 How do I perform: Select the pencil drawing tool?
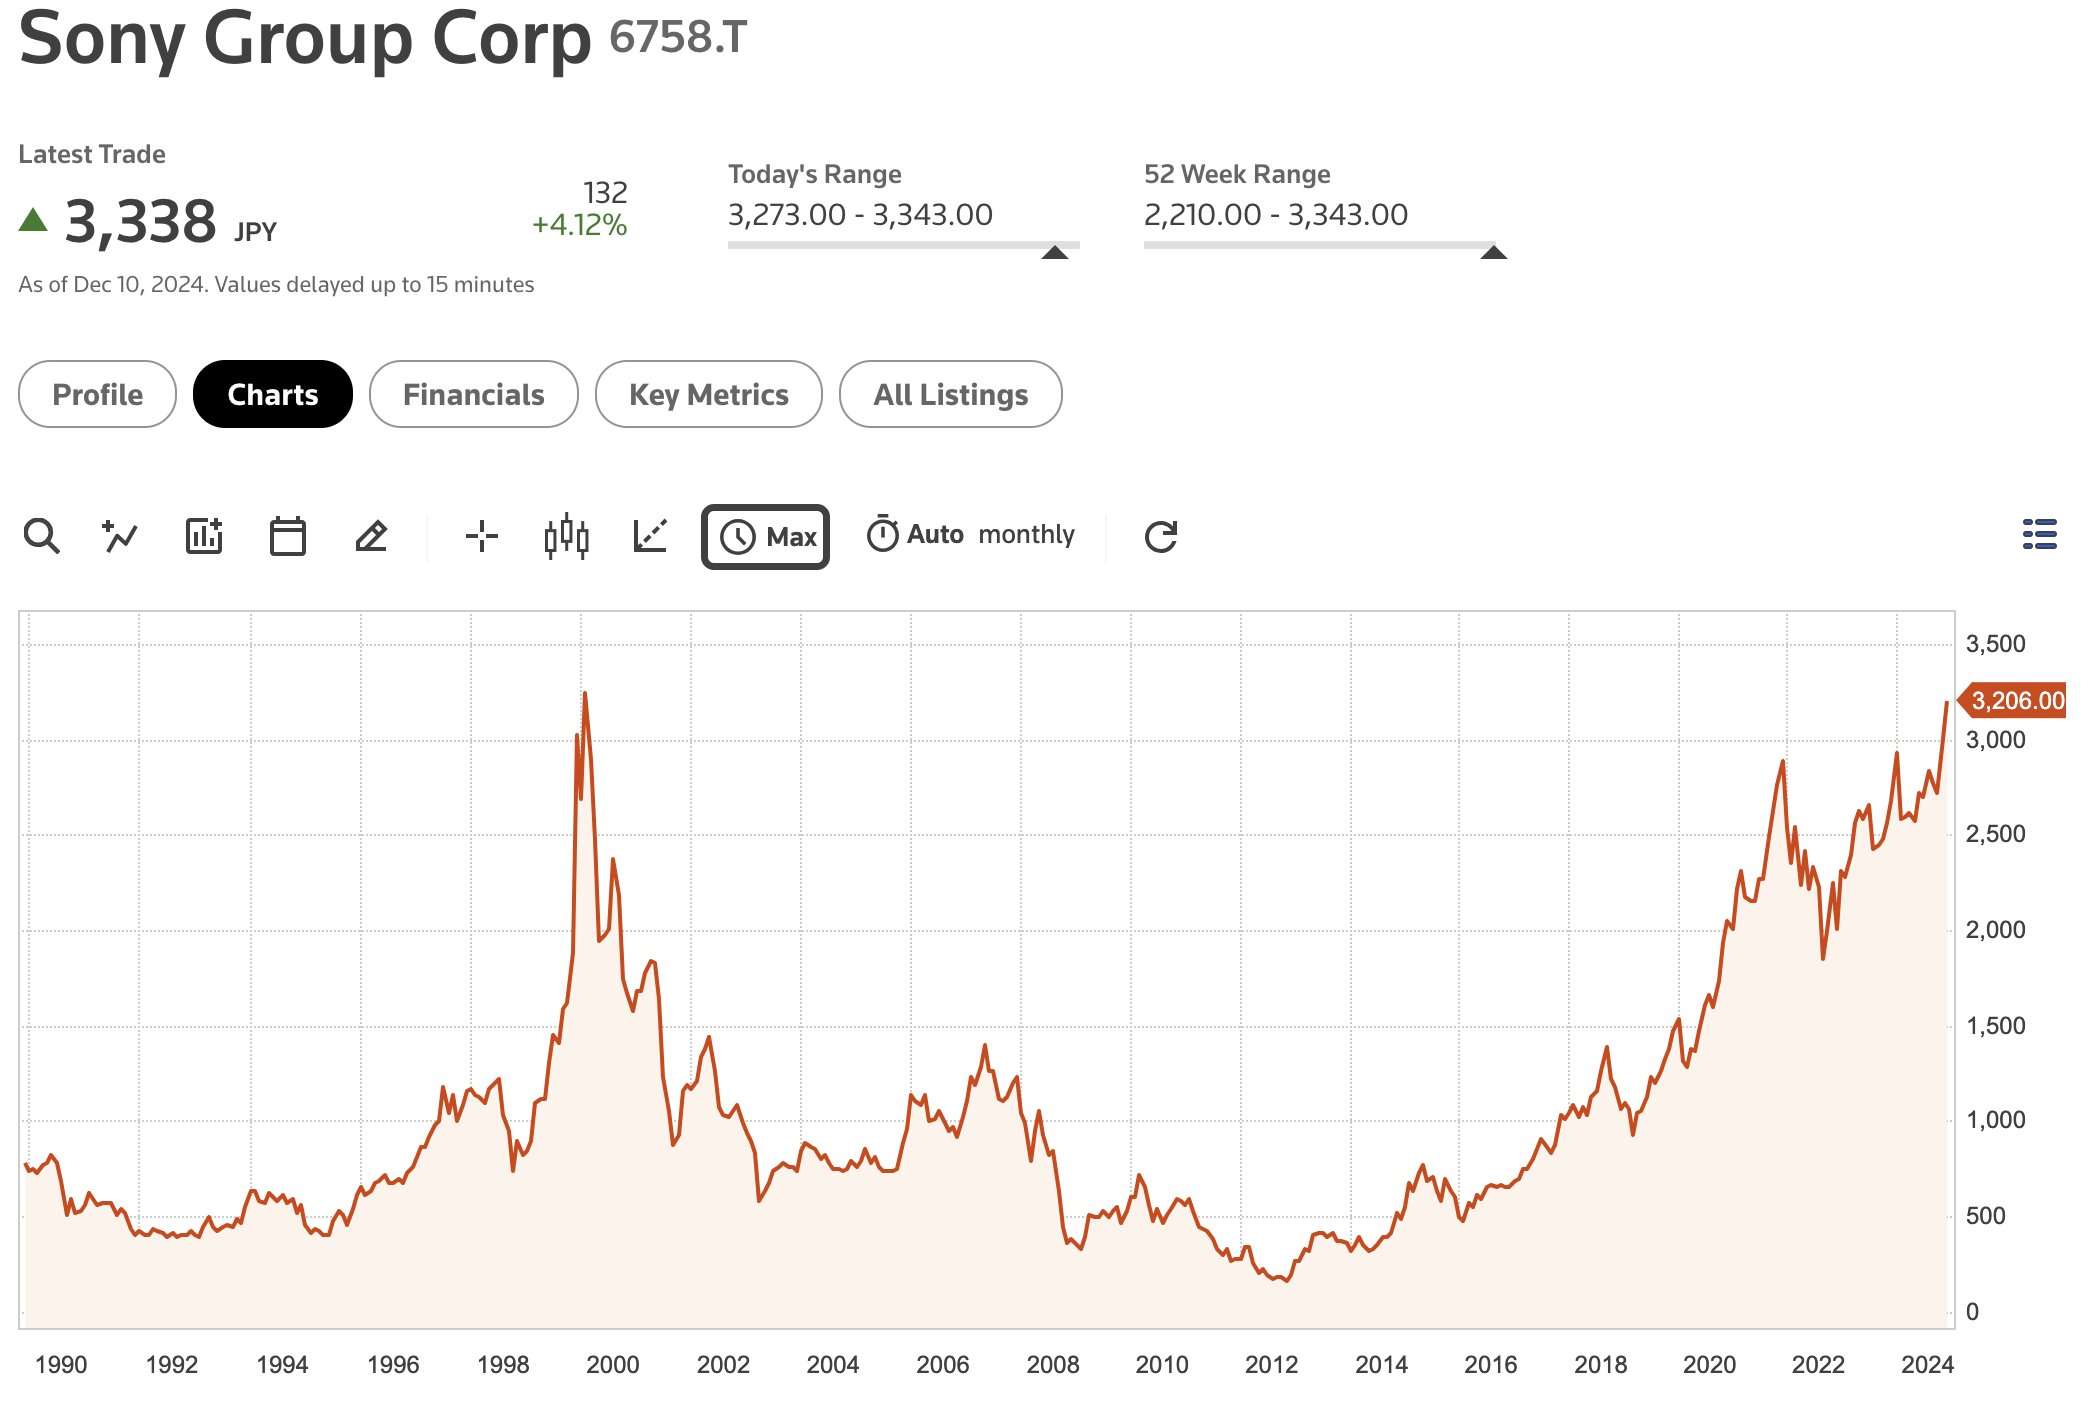[x=371, y=536]
